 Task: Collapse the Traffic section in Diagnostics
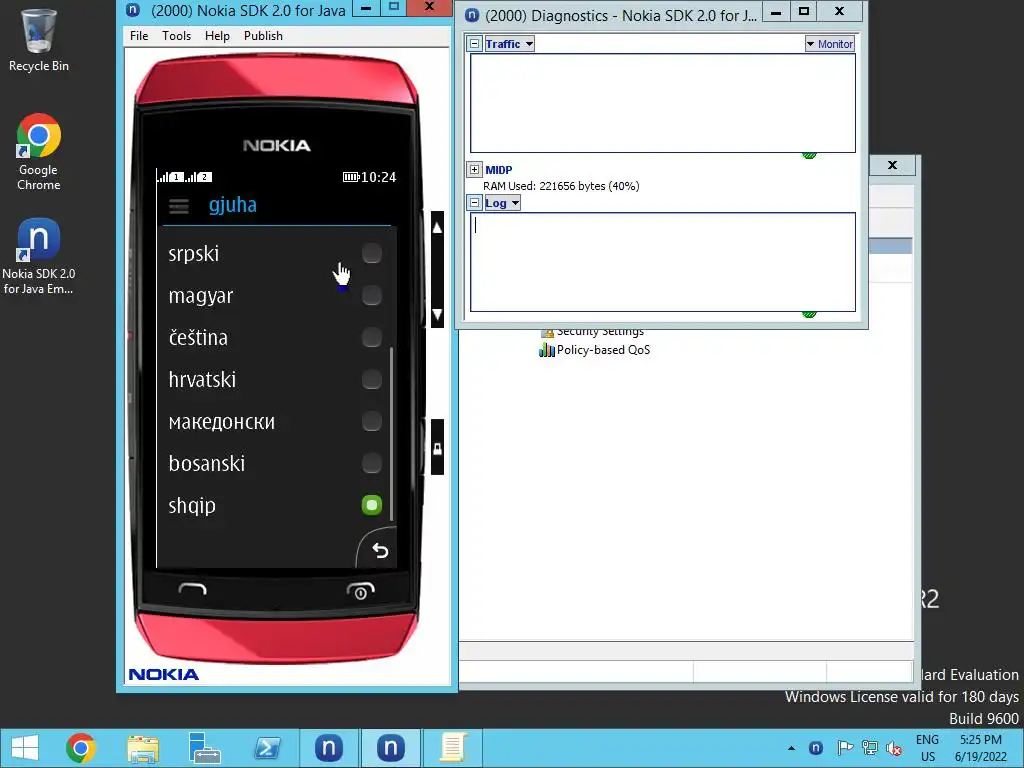click(x=475, y=44)
